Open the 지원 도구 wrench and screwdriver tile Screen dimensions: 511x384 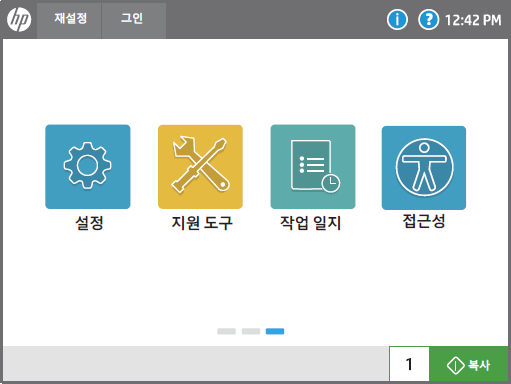click(x=200, y=167)
